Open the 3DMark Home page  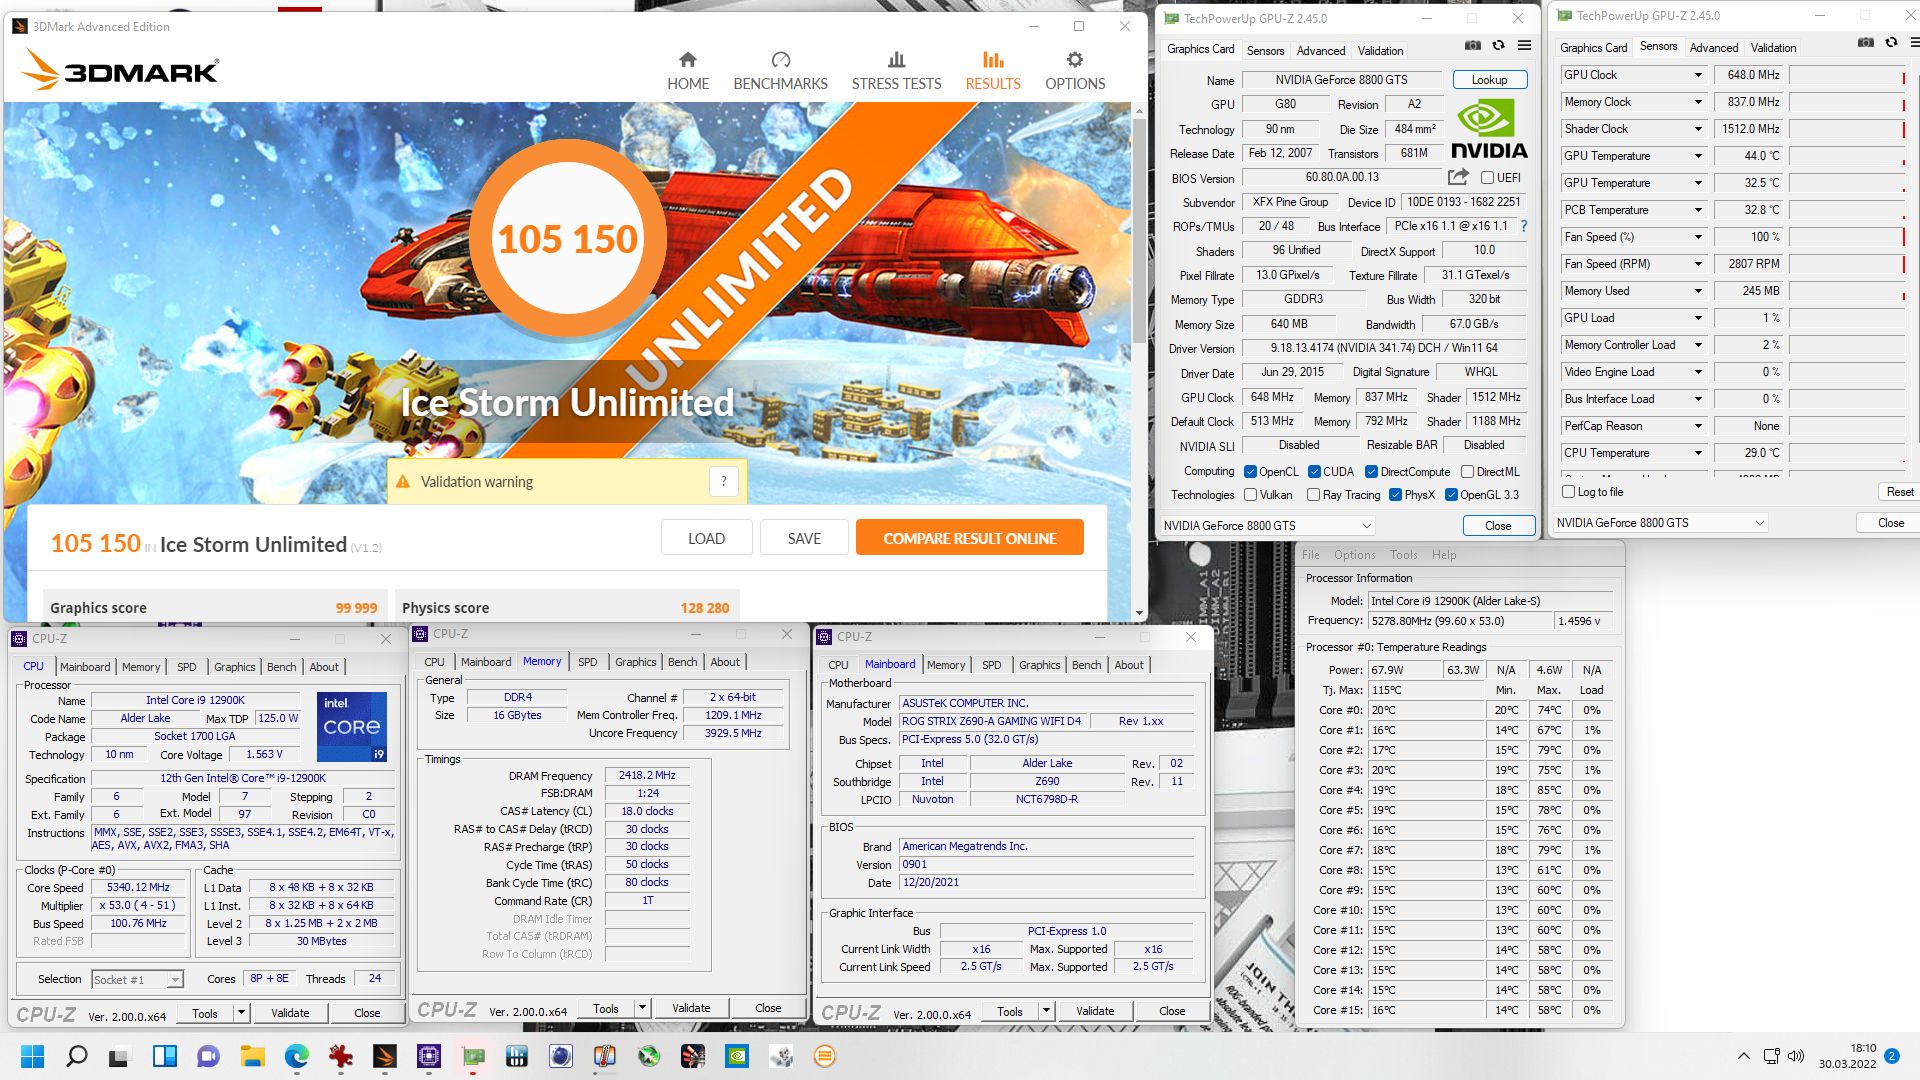[688, 71]
